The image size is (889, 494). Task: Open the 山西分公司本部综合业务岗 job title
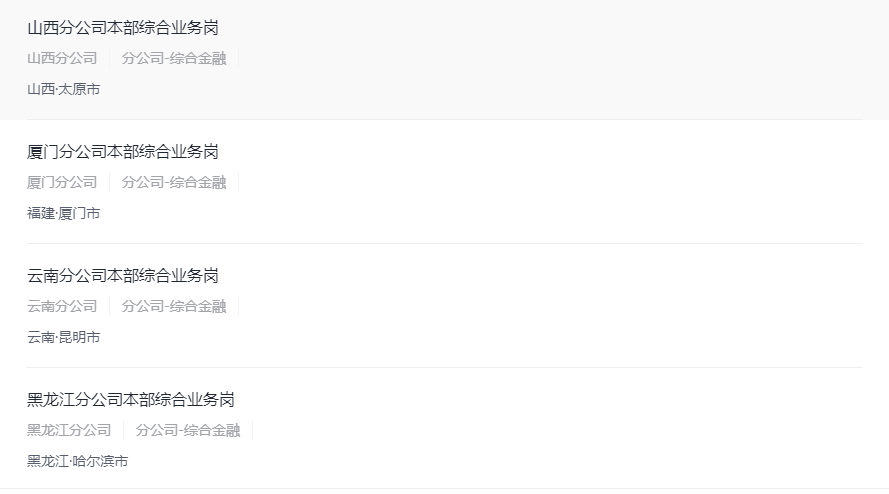tap(123, 28)
